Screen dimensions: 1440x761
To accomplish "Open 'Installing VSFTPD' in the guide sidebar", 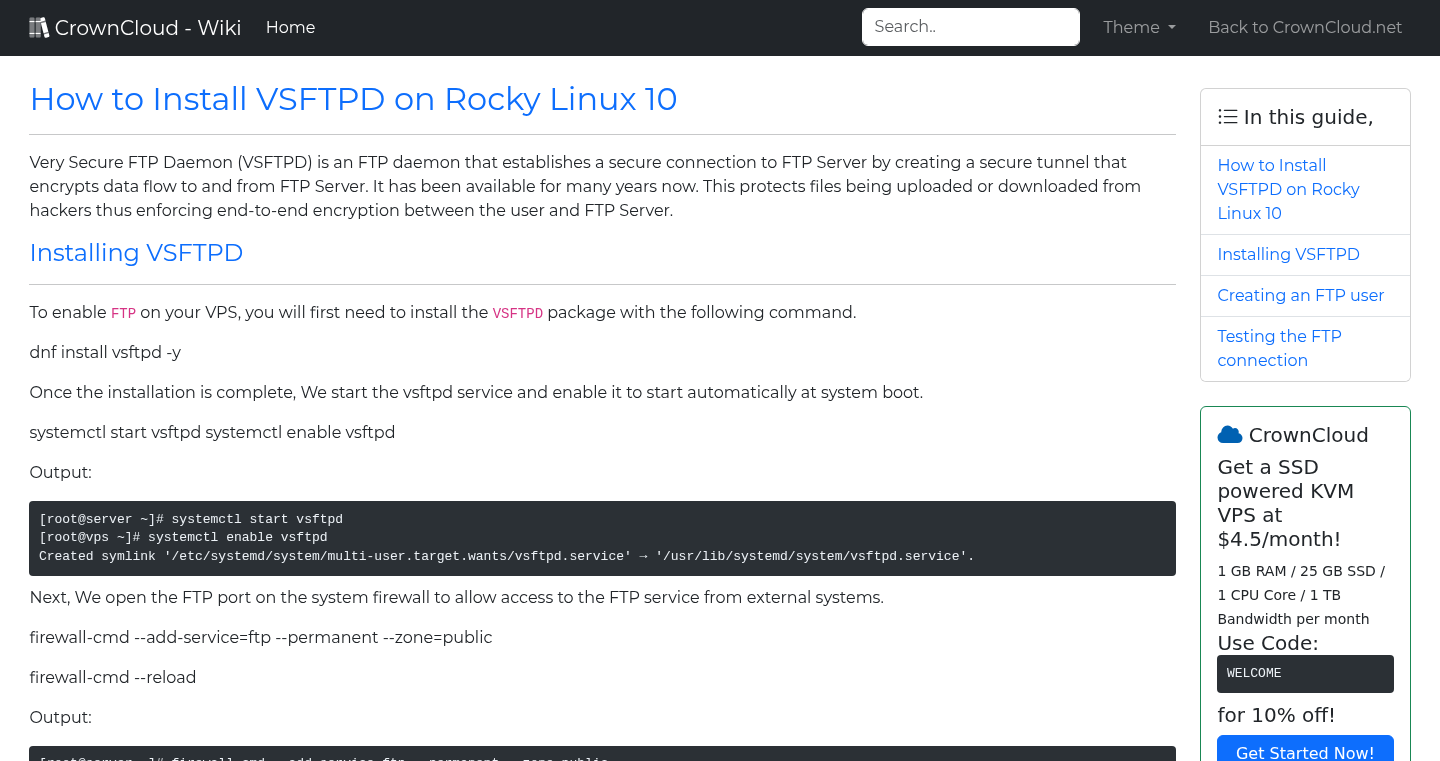I will coord(1288,254).
